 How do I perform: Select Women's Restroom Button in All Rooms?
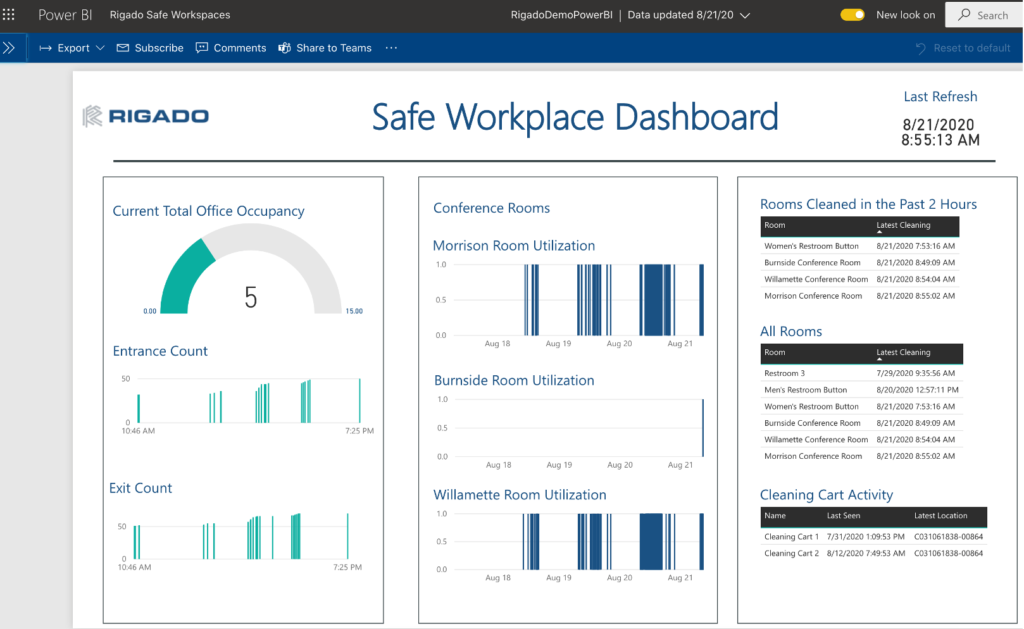pyautogui.click(x=862, y=406)
